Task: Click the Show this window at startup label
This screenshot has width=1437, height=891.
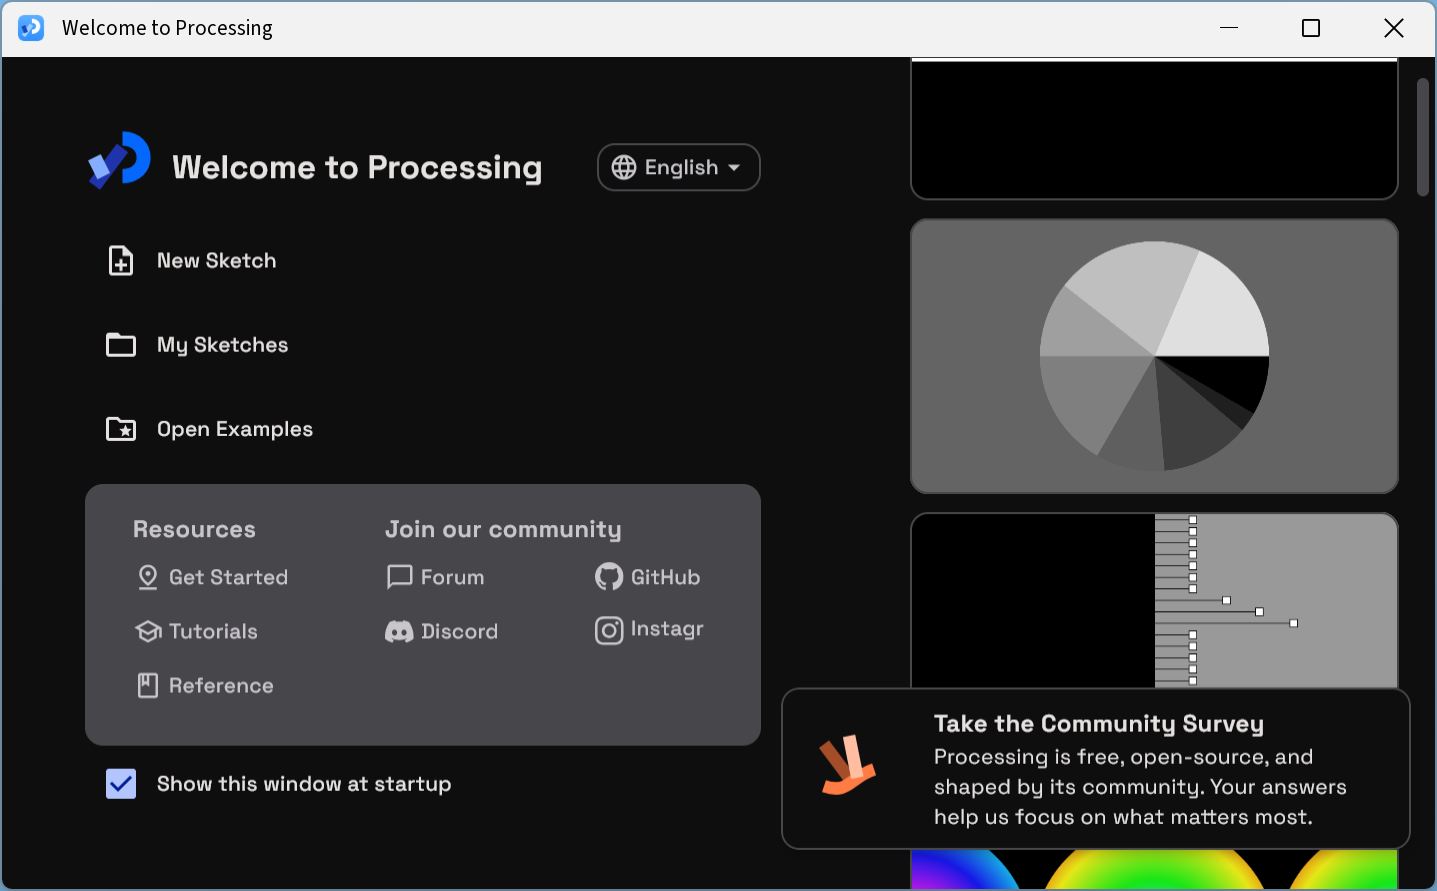Action: tap(304, 784)
